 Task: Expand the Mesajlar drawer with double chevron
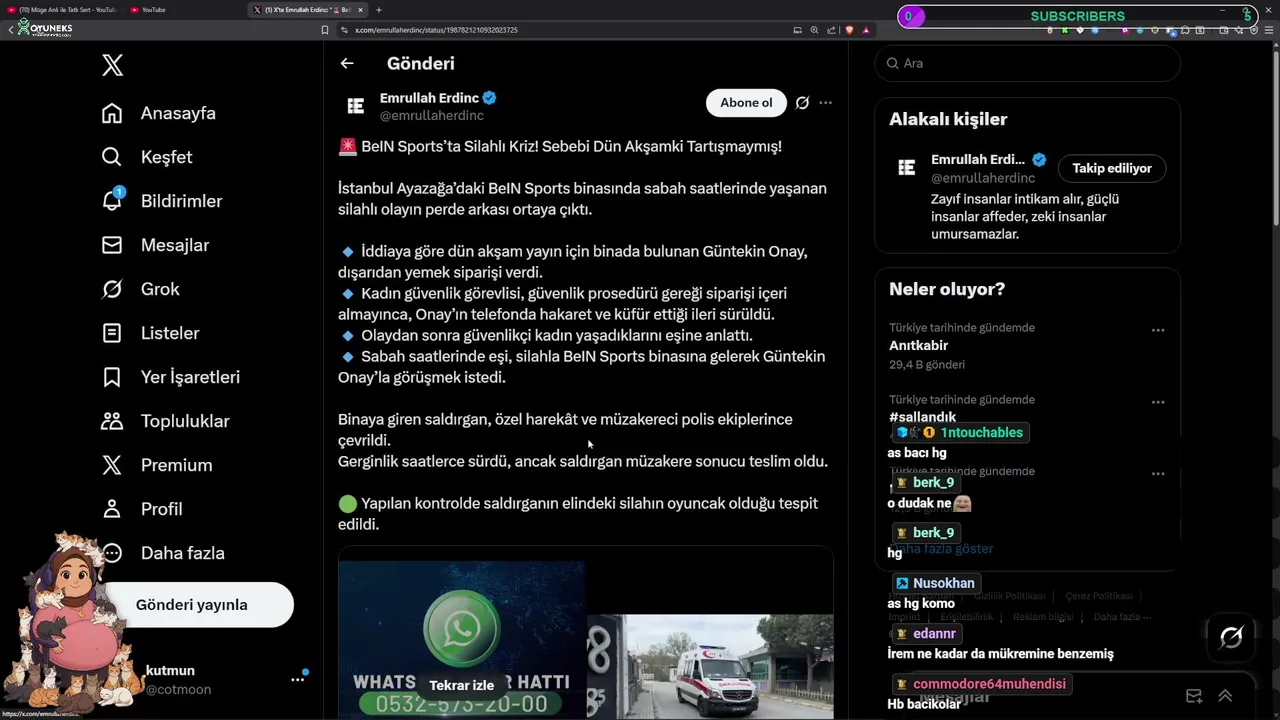pyautogui.click(x=1225, y=696)
